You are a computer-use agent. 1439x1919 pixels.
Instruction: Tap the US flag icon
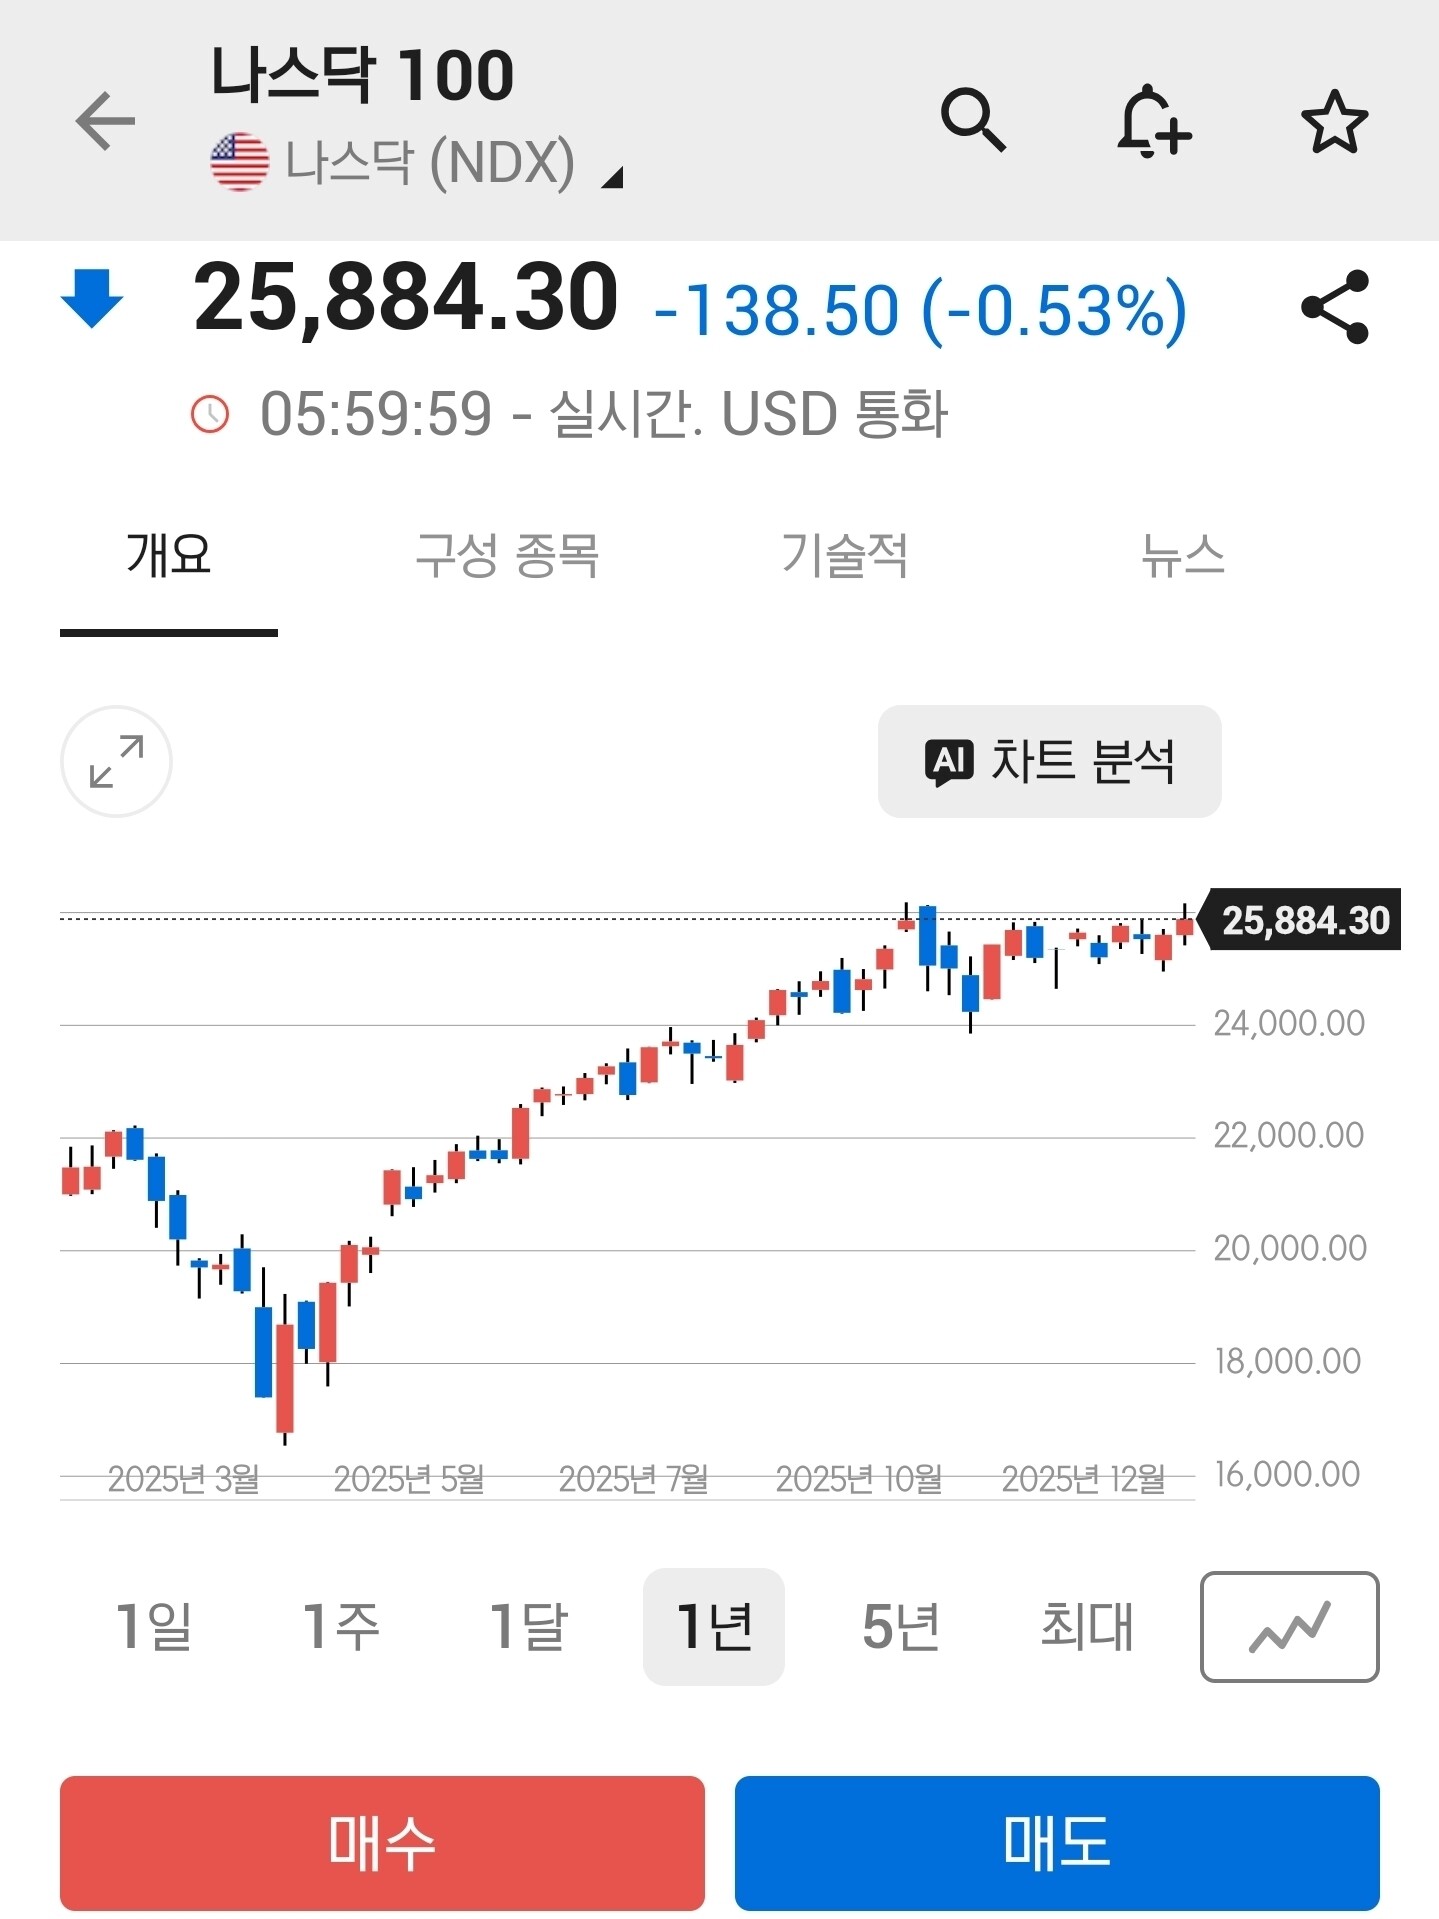[240, 161]
